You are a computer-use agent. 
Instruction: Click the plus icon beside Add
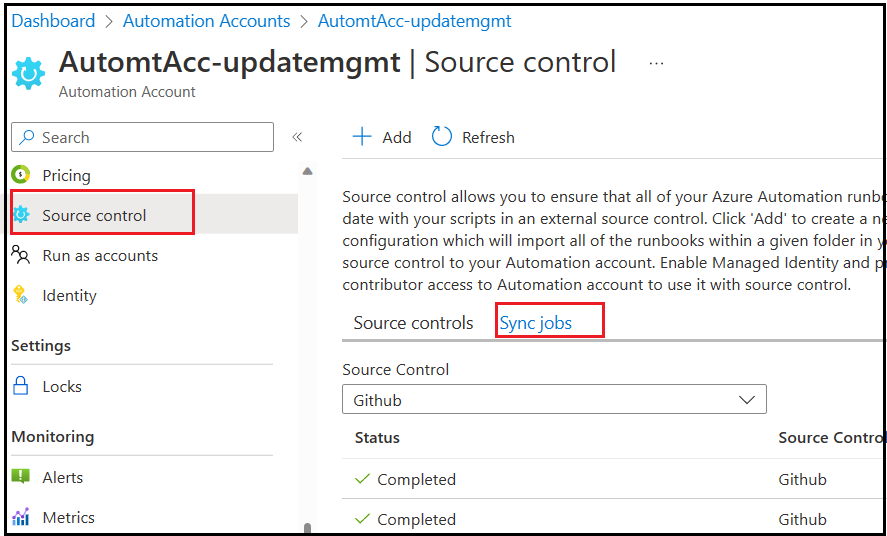(x=362, y=137)
